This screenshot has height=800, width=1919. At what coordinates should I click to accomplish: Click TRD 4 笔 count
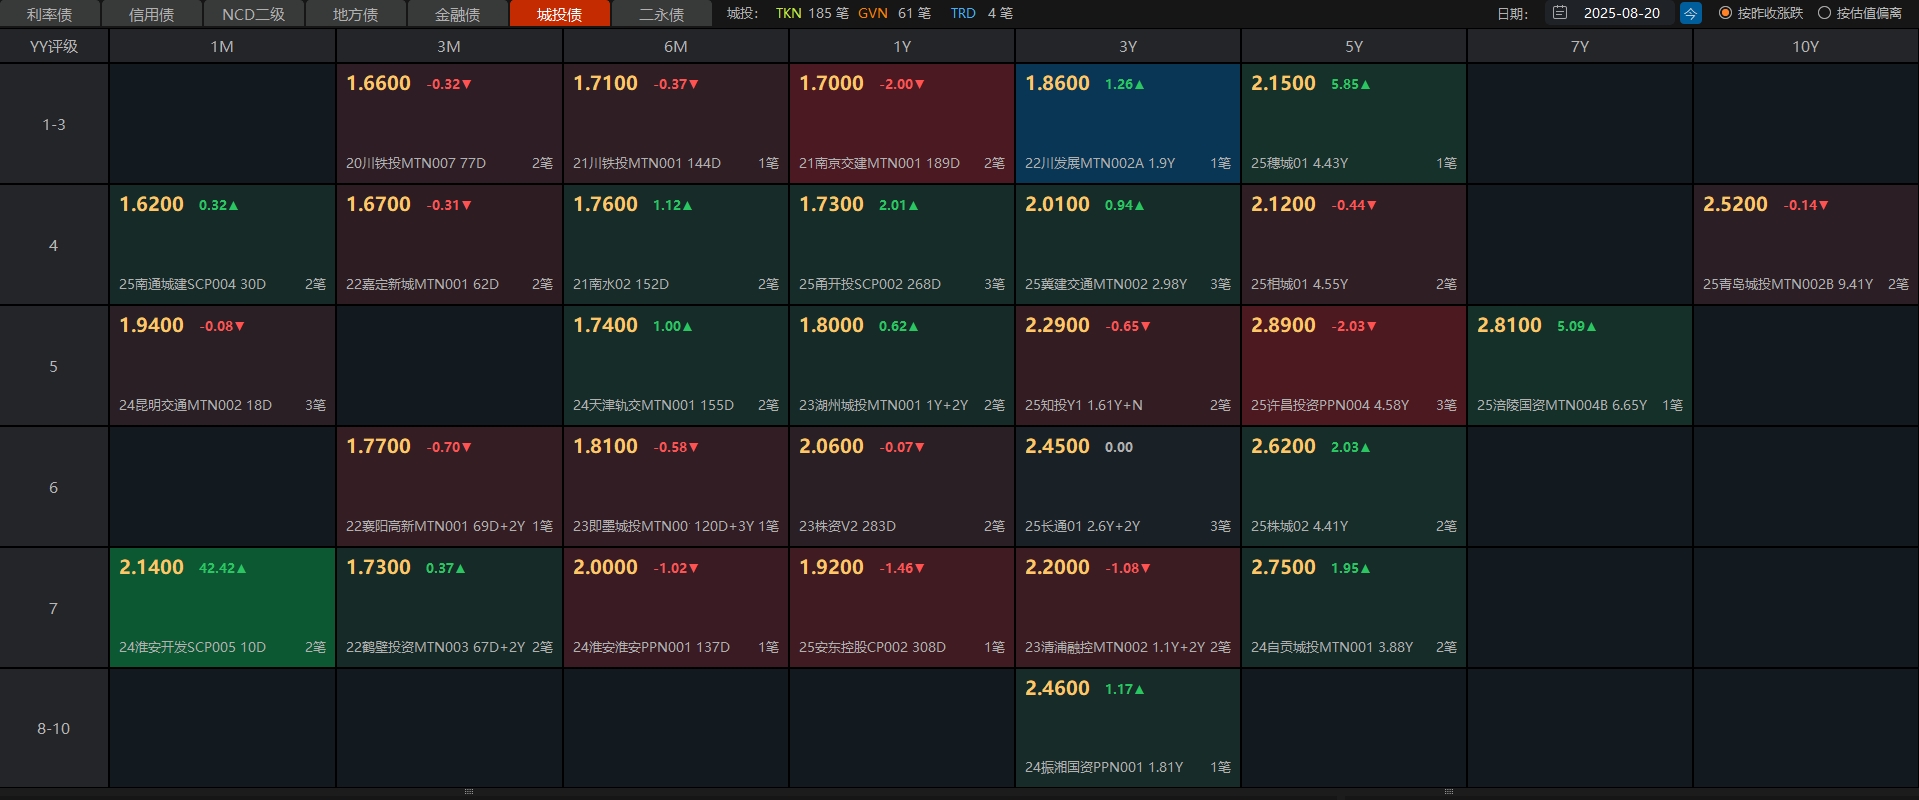pos(981,13)
